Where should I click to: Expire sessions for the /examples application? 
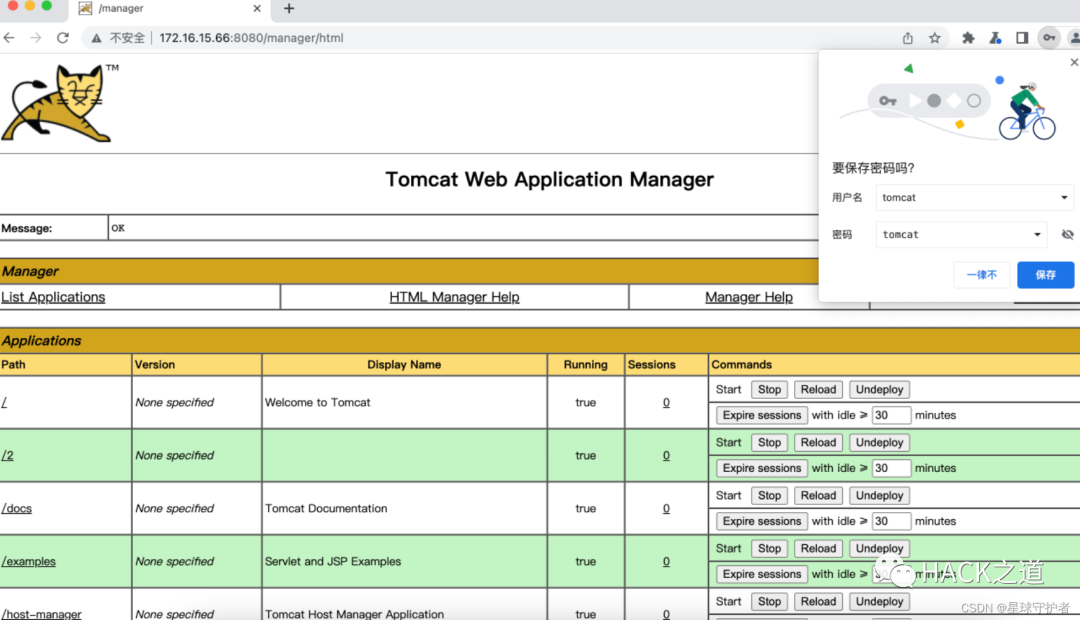(762, 575)
